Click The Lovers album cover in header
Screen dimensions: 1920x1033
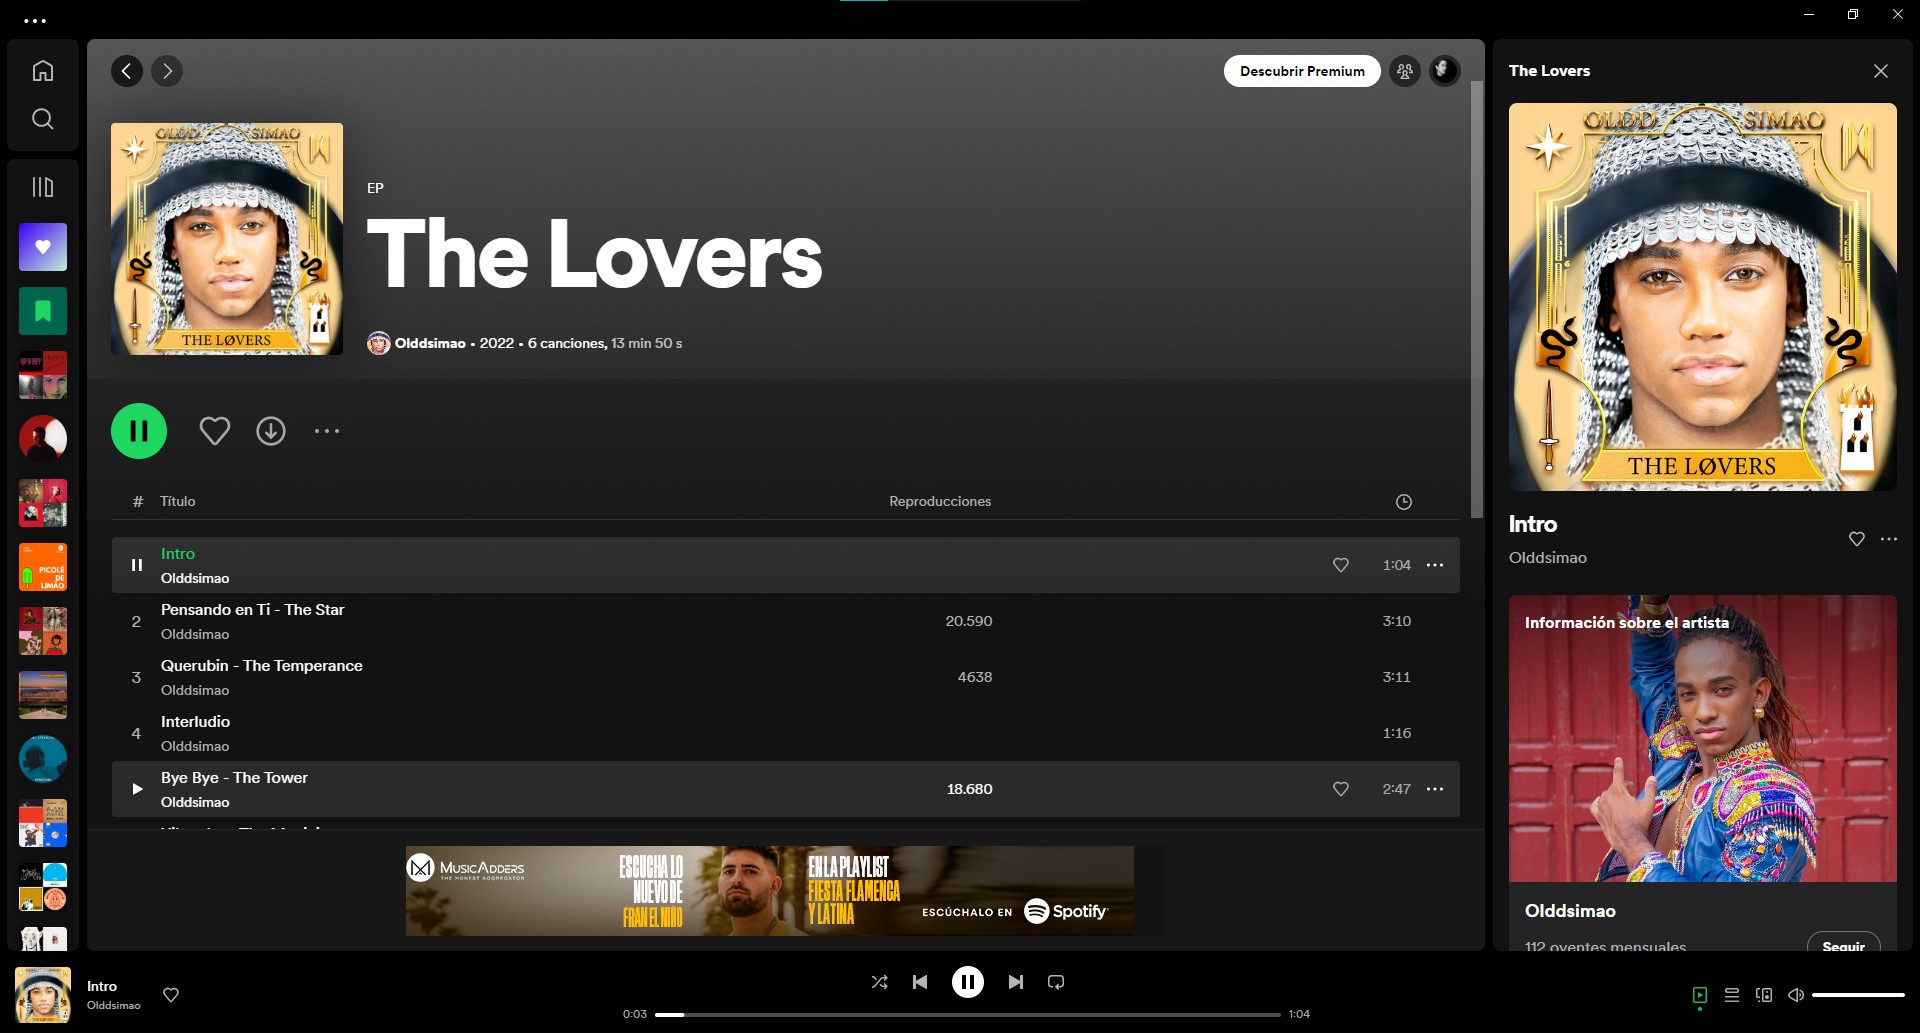(x=227, y=239)
